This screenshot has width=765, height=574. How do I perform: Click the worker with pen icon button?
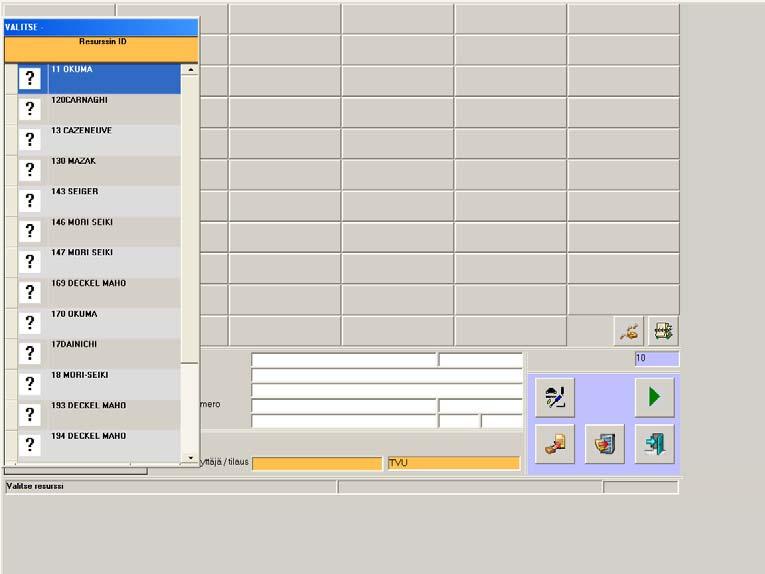pyautogui.click(x=555, y=397)
